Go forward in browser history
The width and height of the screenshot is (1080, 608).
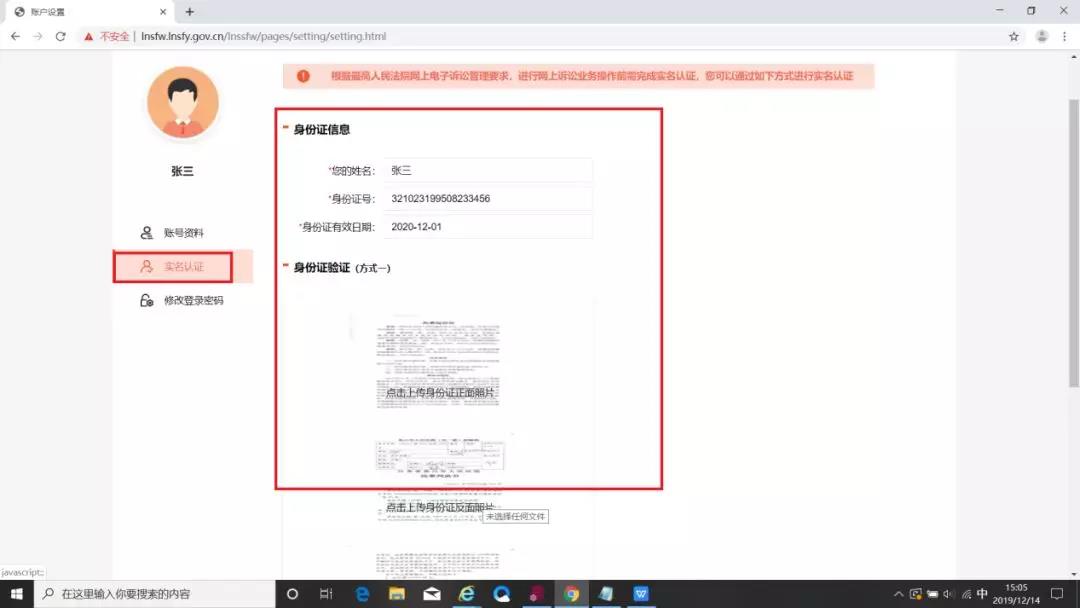[x=38, y=36]
